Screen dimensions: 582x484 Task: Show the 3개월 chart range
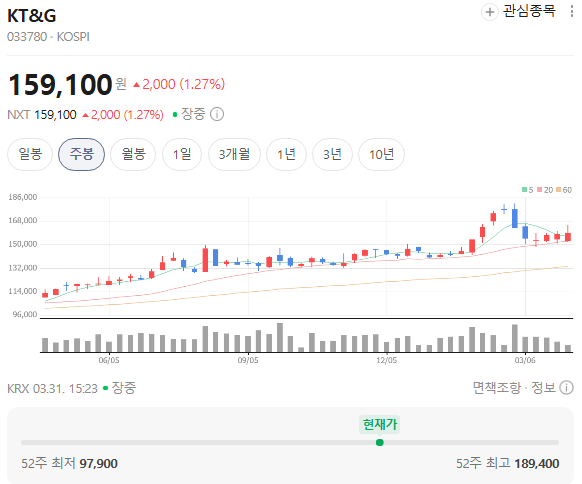click(x=234, y=154)
